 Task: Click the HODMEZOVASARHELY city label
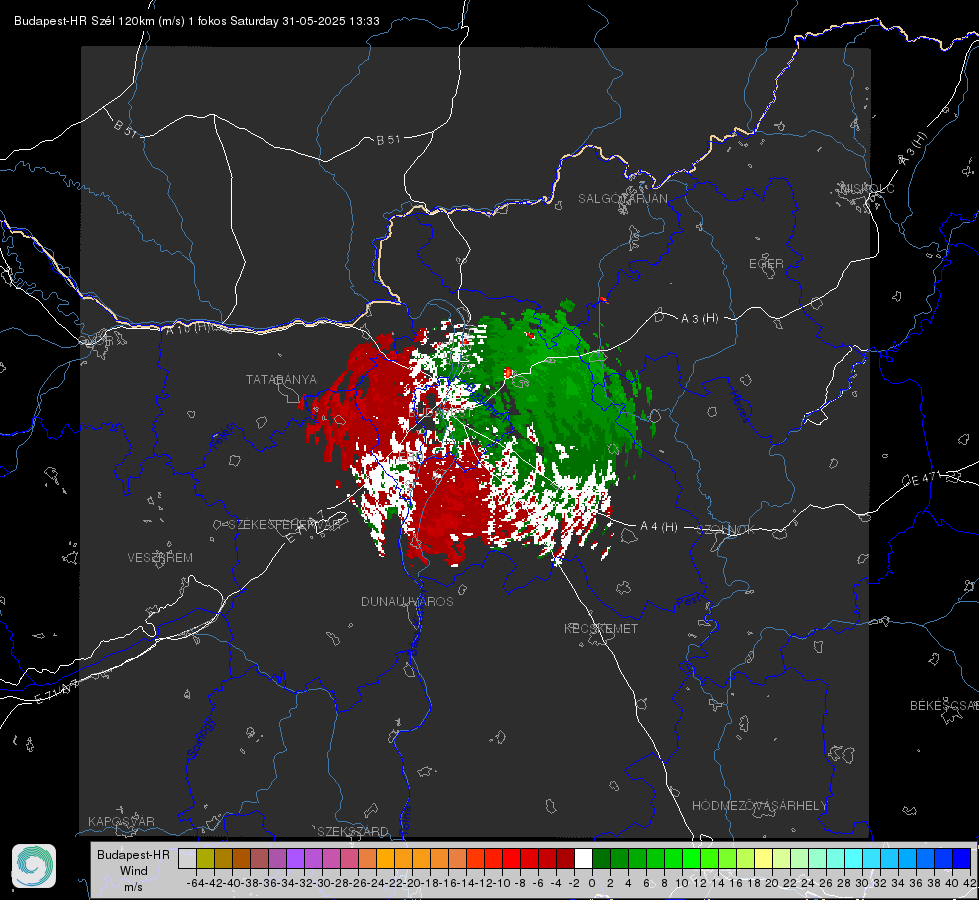(760, 806)
